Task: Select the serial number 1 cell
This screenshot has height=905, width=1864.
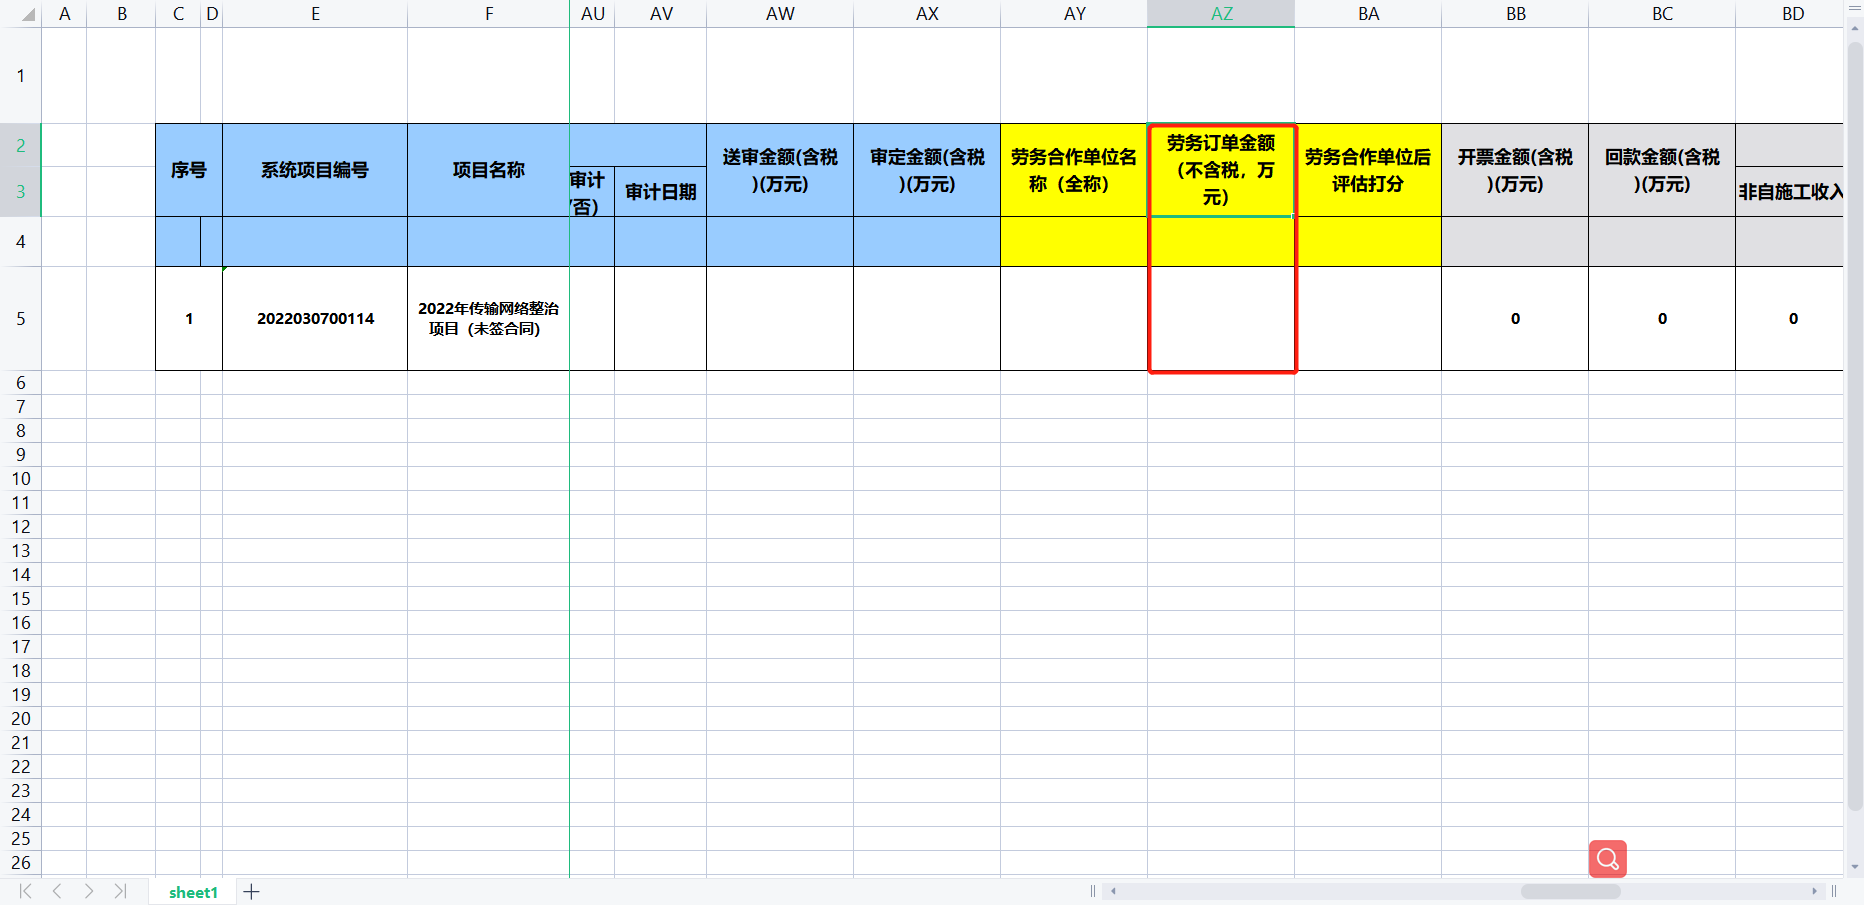Action: [189, 319]
